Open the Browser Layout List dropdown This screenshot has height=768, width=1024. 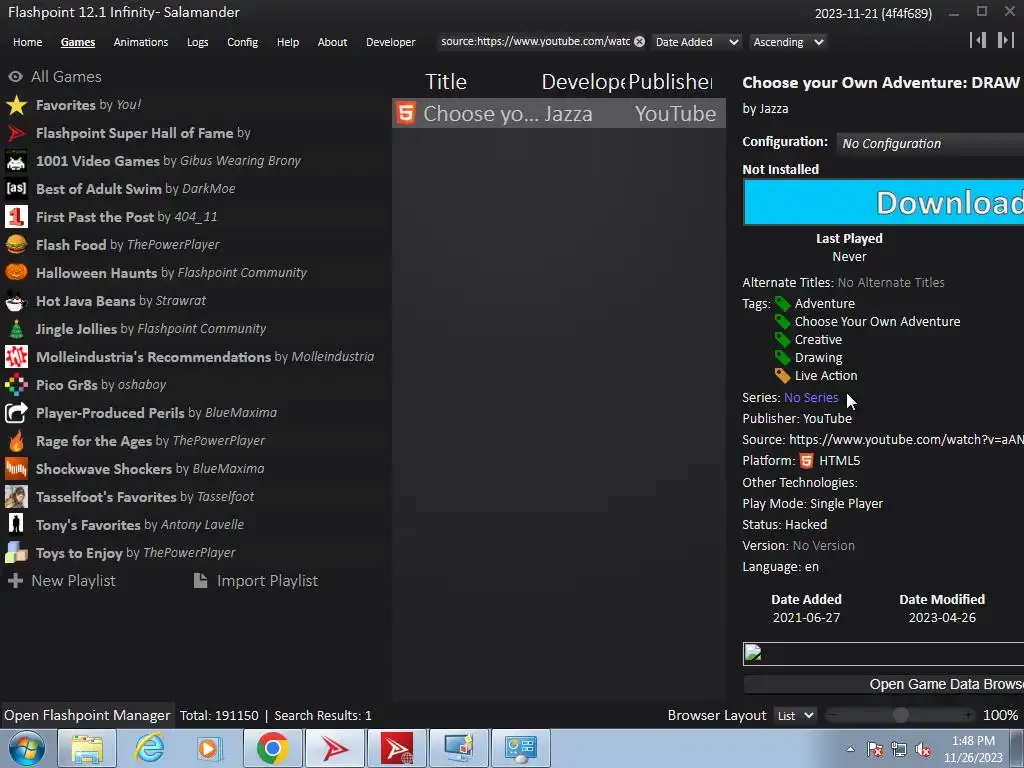click(x=795, y=716)
